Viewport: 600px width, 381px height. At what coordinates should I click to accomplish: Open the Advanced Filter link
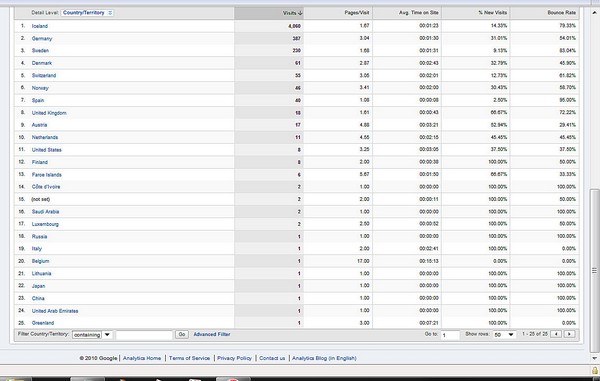click(212, 334)
